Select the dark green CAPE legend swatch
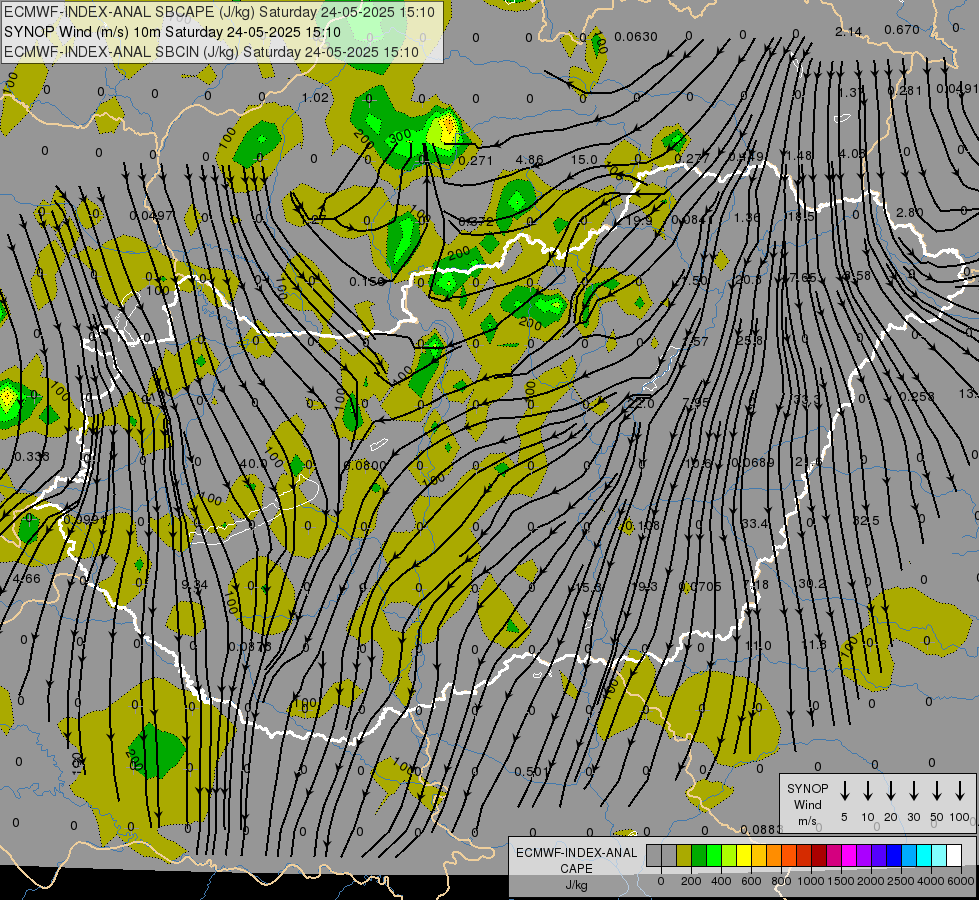The height and width of the screenshot is (900, 979). (699, 855)
